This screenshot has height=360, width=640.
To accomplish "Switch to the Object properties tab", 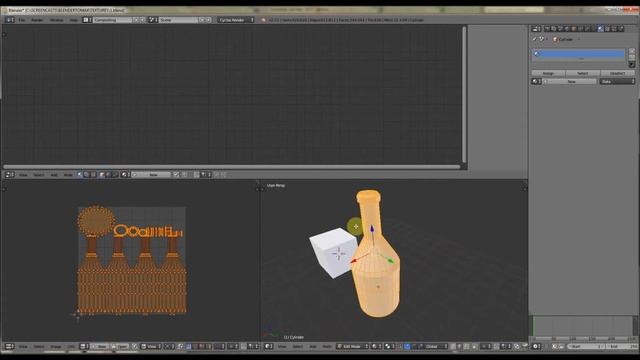I will pos(574,29).
